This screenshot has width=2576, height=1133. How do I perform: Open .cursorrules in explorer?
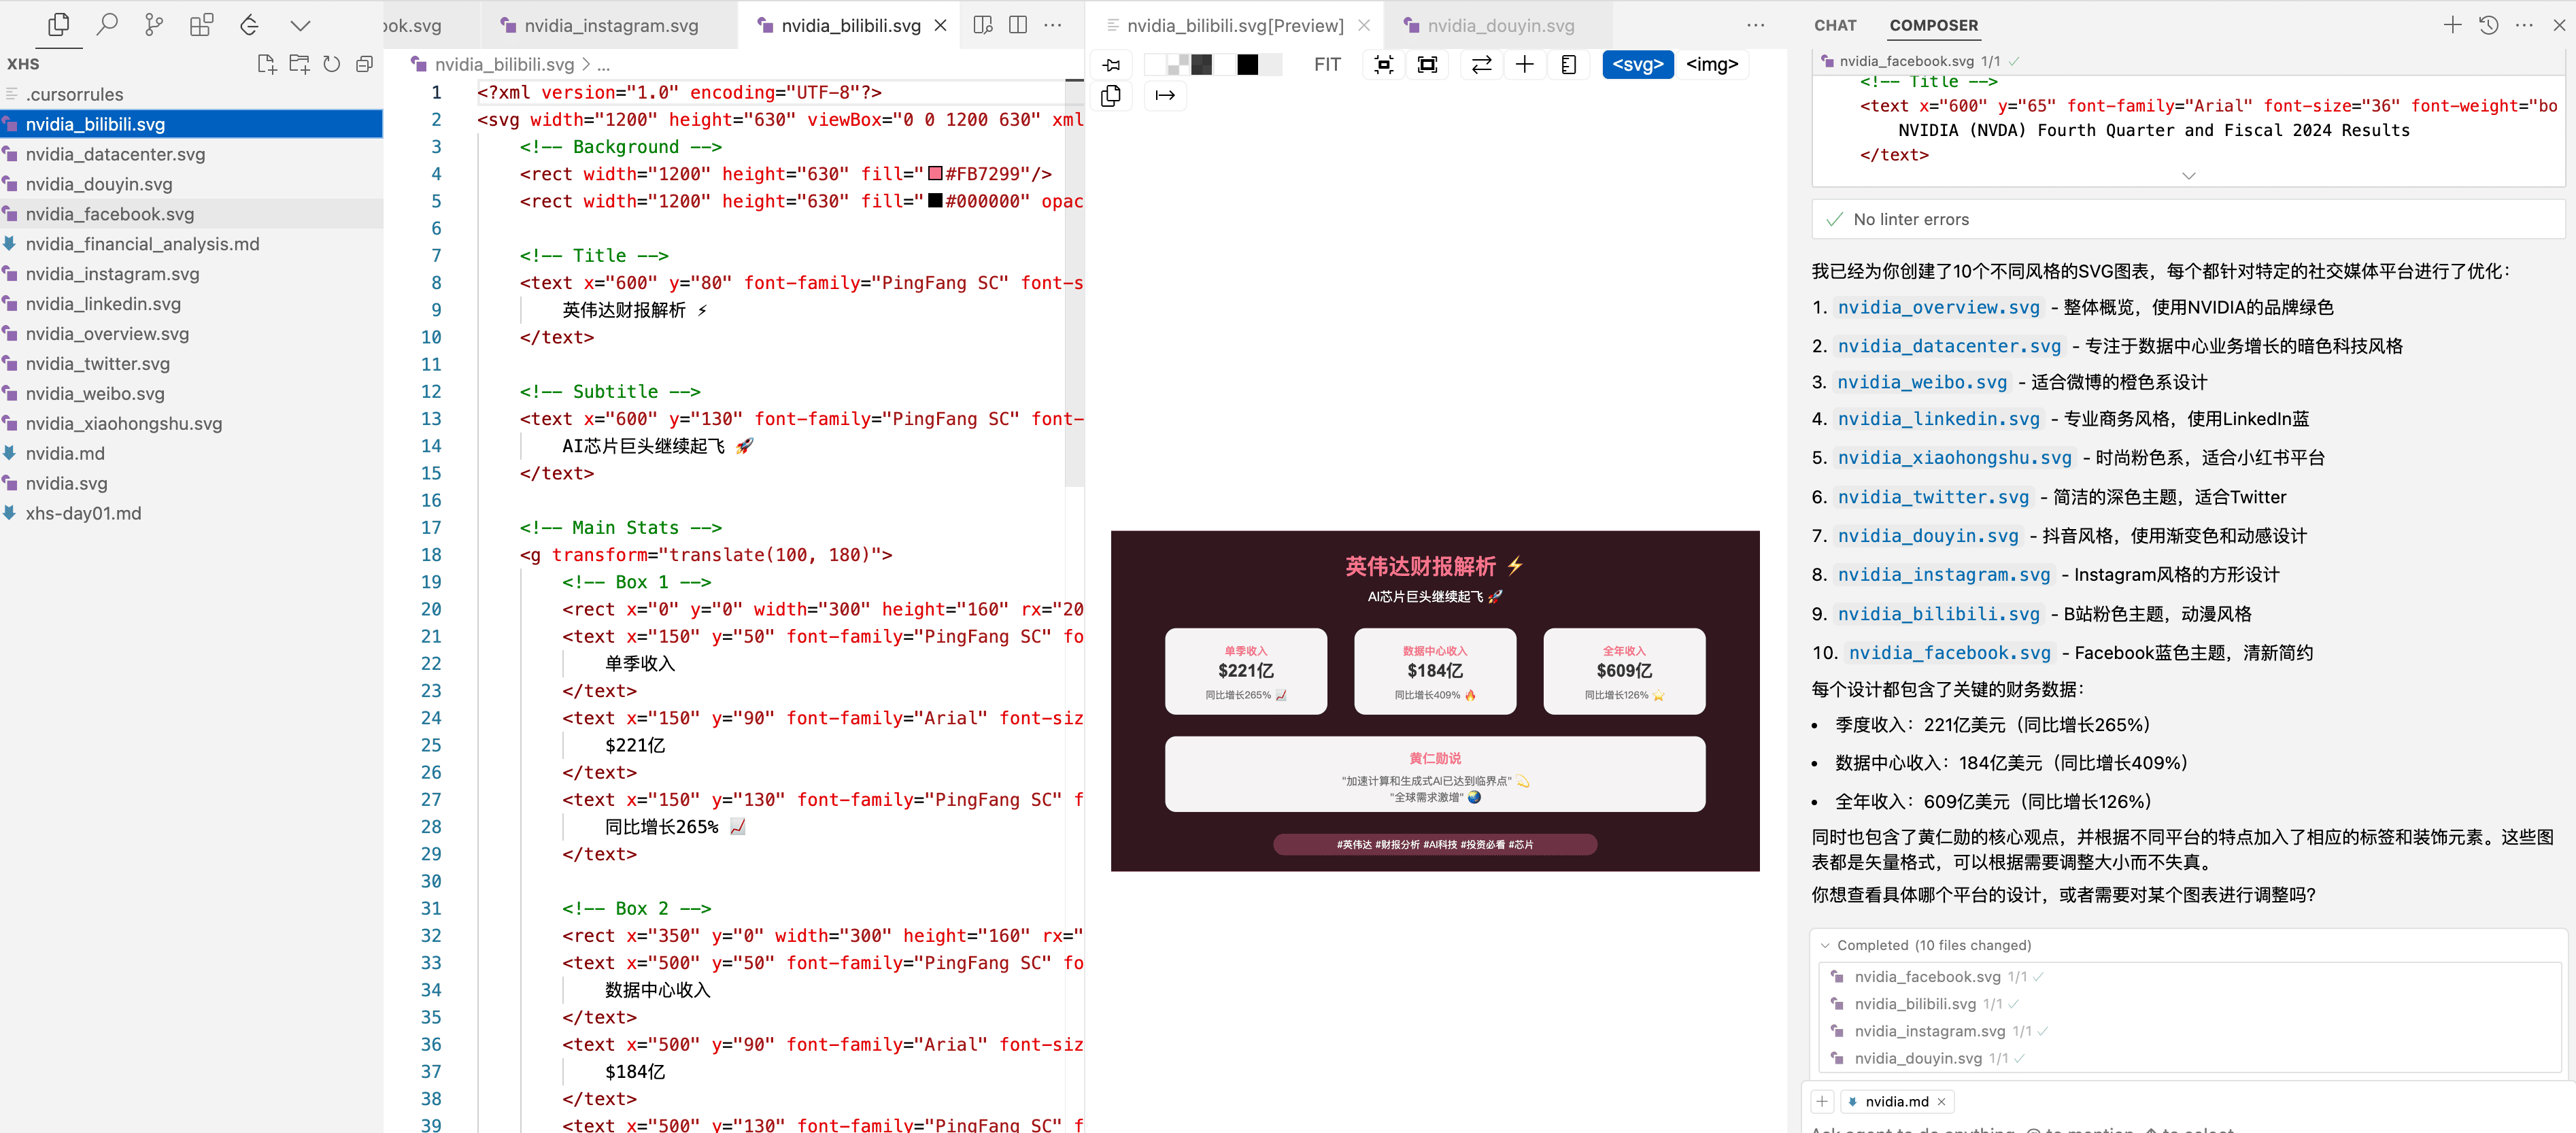coord(190,94)
